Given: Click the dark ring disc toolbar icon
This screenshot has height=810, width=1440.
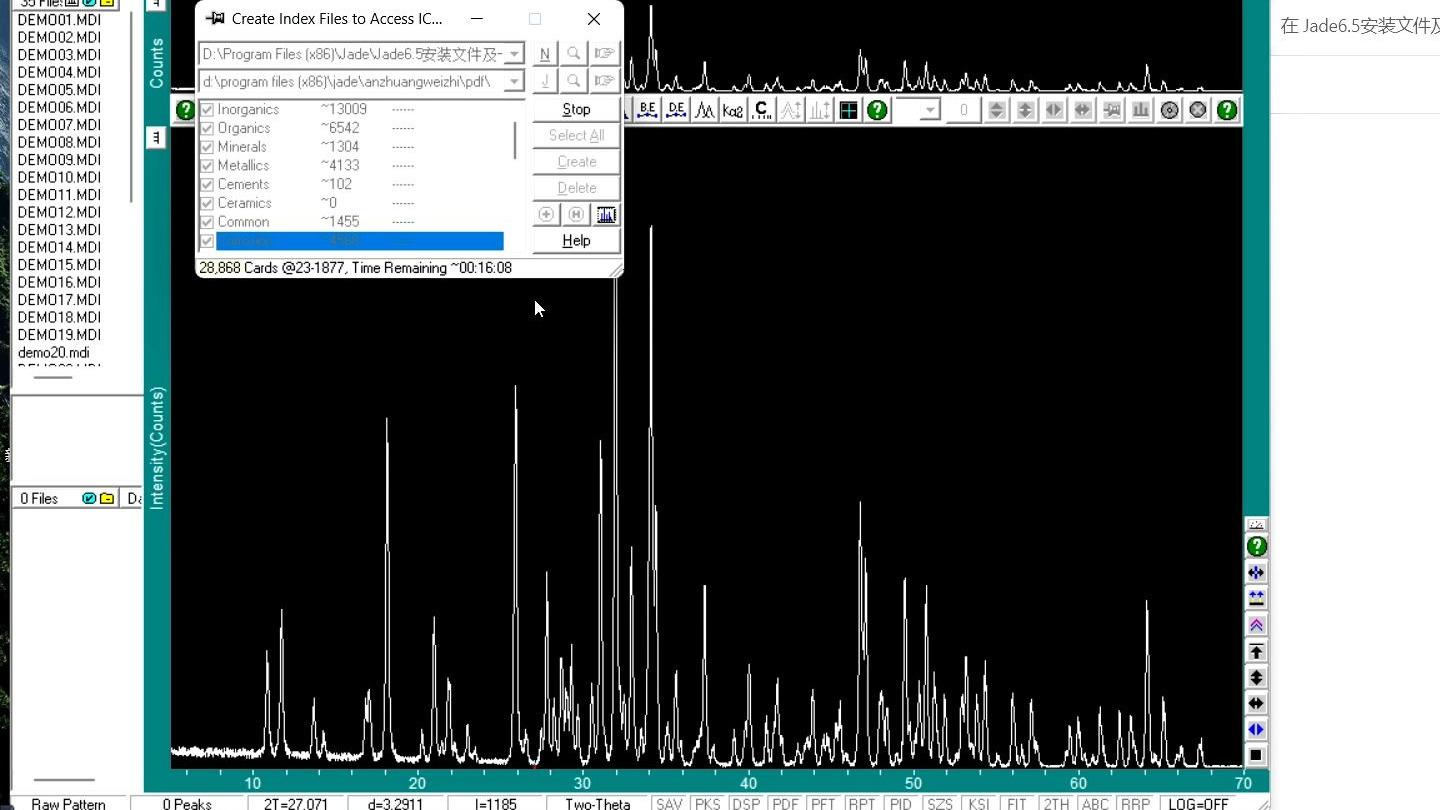Looking at the screenshot, I should (x=1169, y=110).
